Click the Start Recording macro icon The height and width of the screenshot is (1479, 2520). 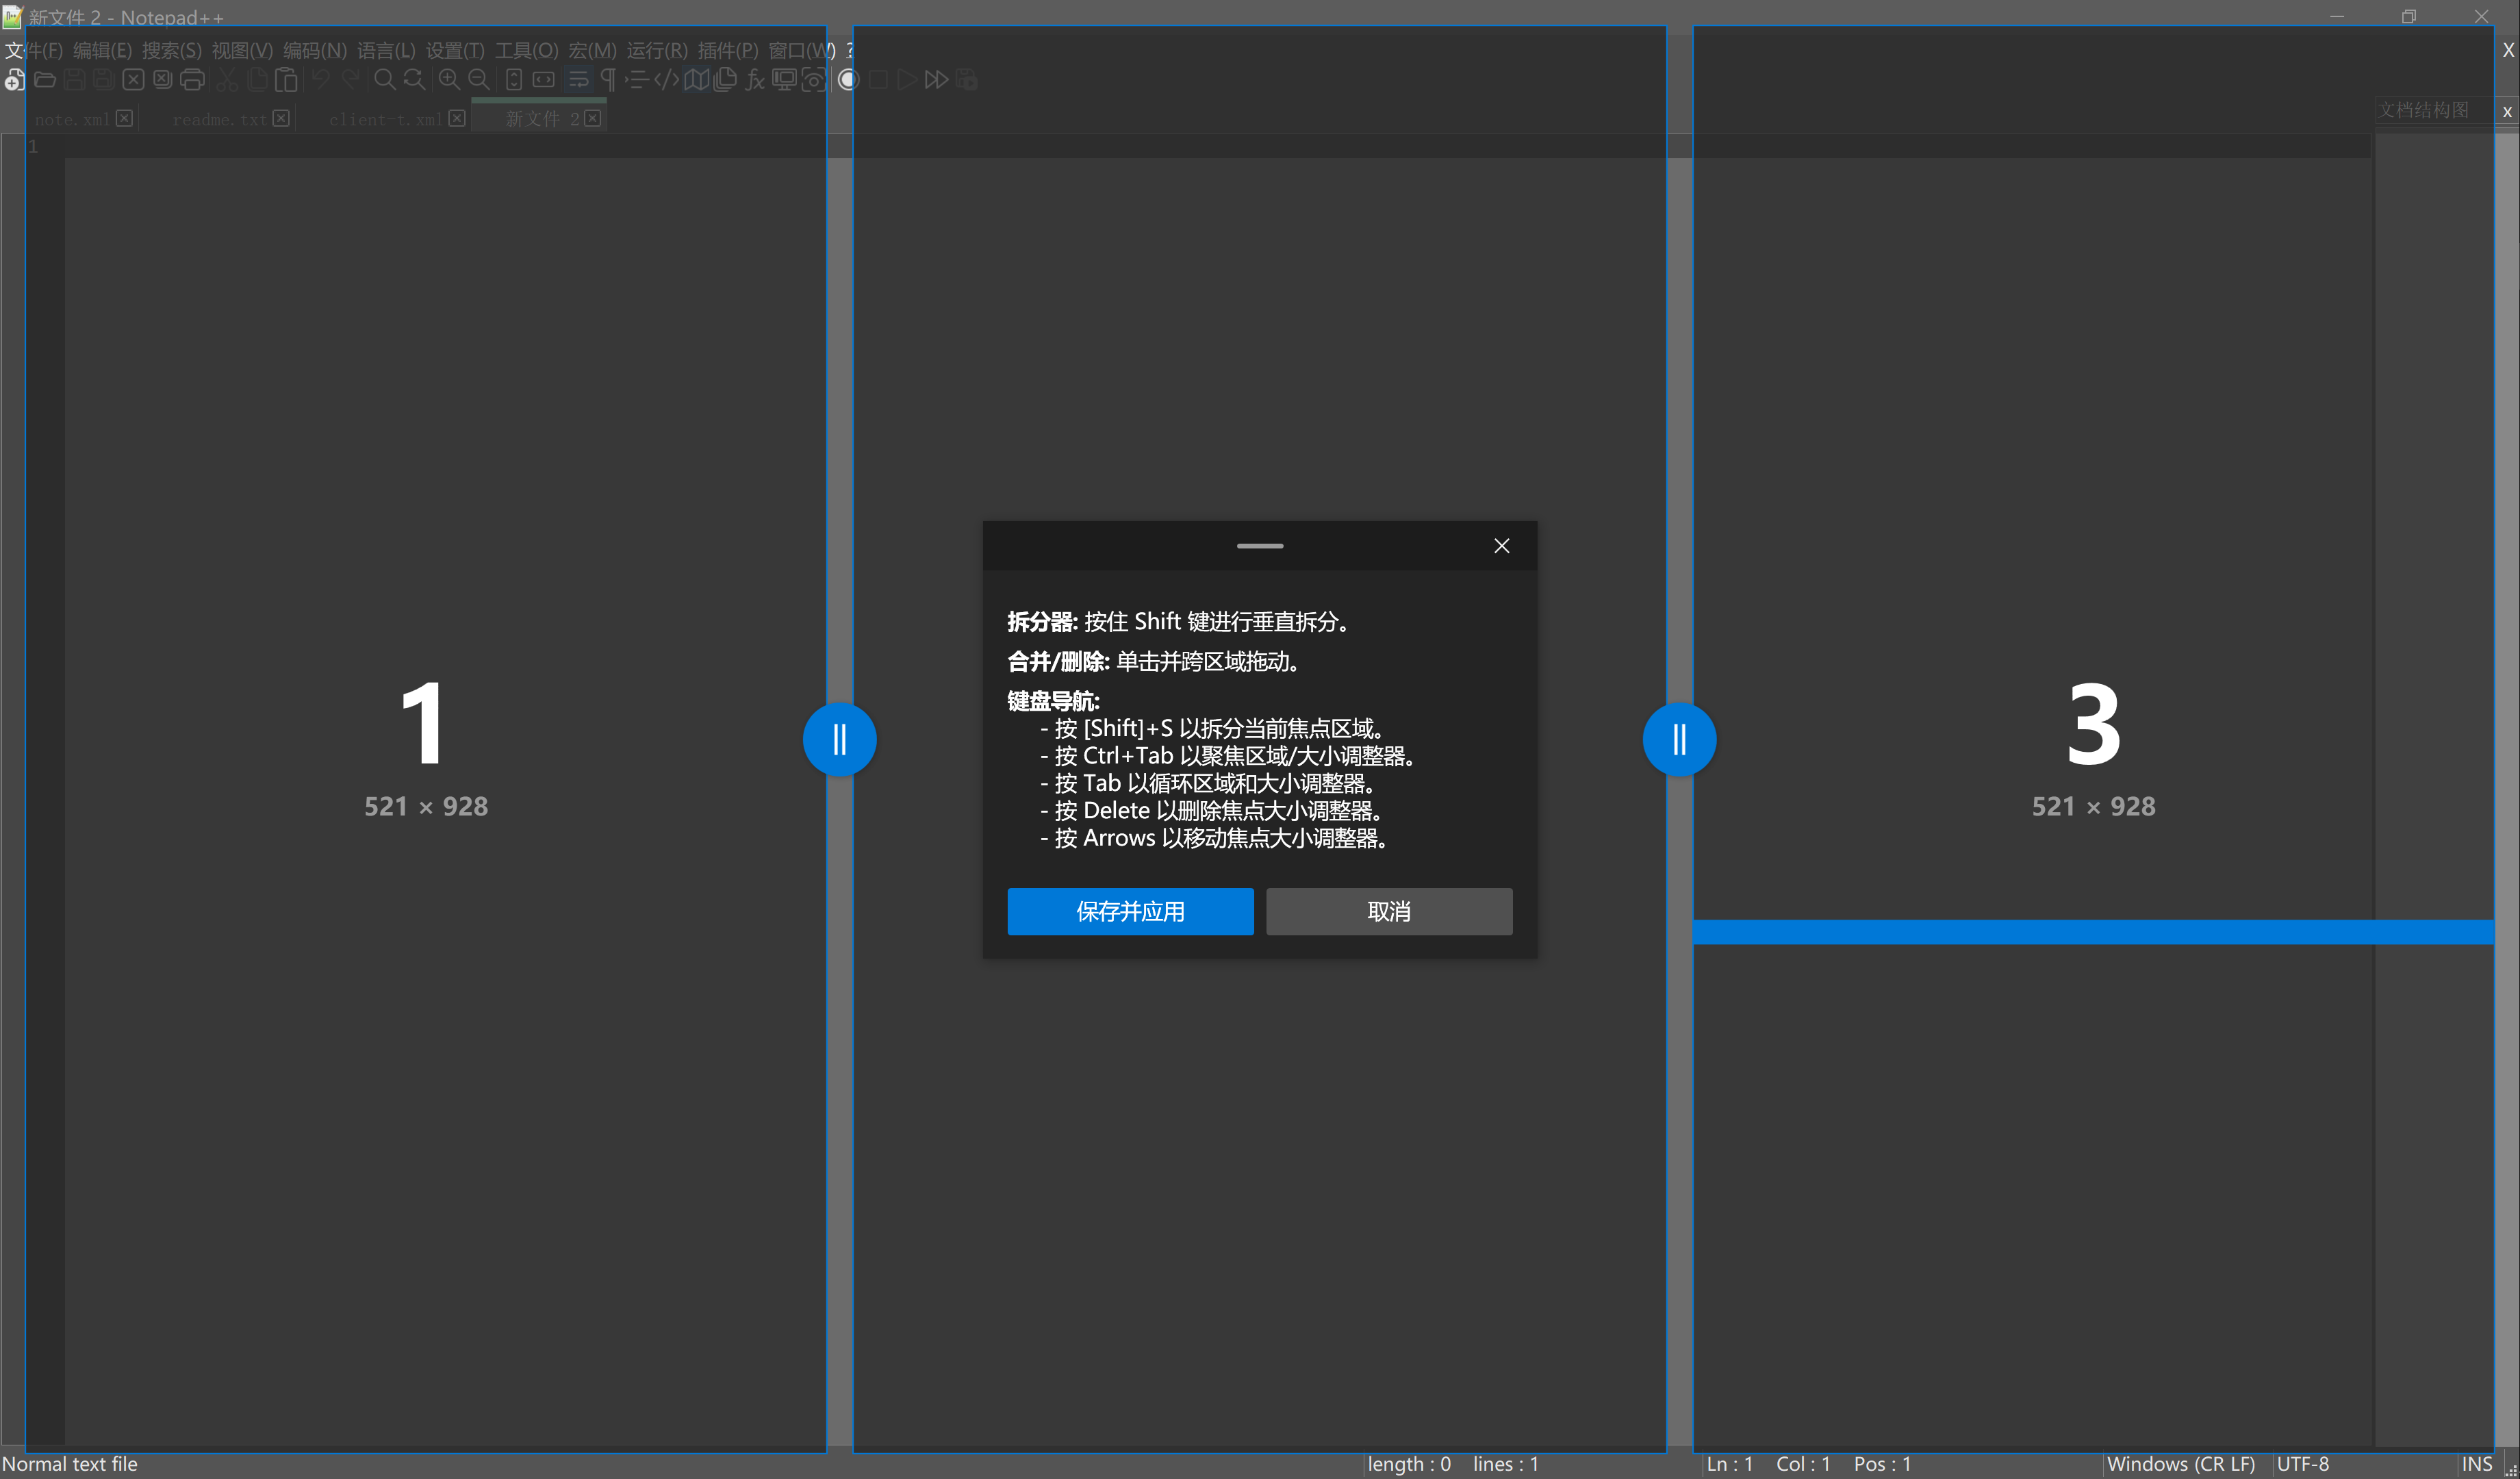click(848, 80)
